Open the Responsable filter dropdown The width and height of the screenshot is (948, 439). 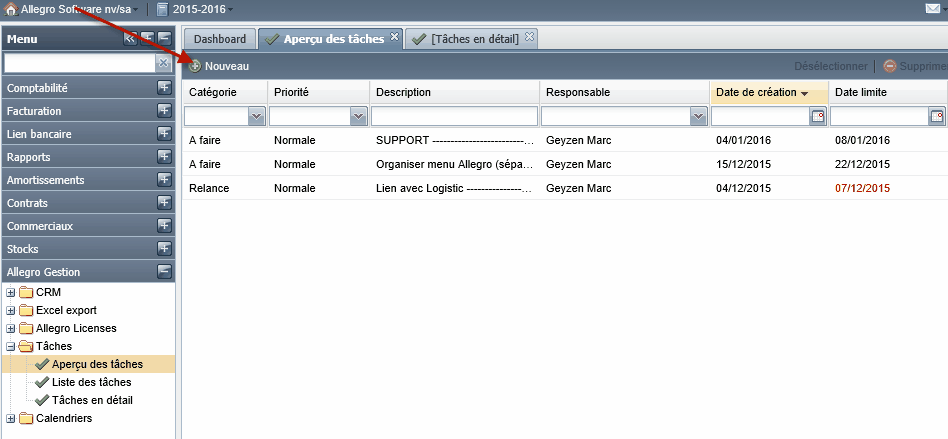pyautogui.click(x=699, y=117)
